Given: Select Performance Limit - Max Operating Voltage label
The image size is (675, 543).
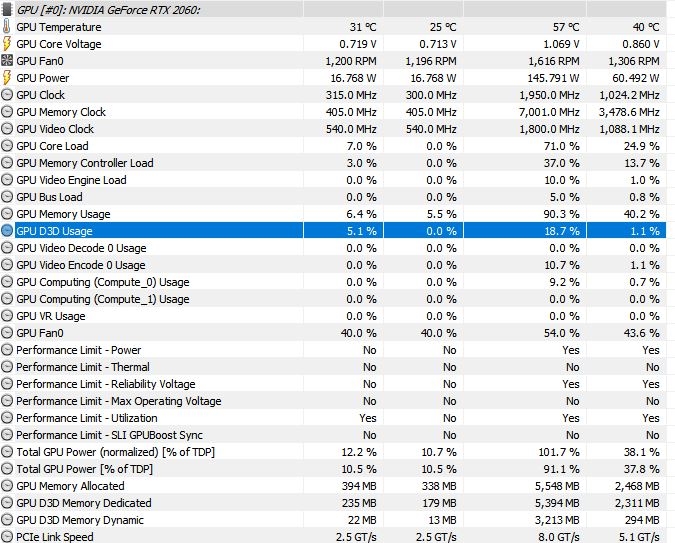Looking at the screenshot, I should point(119,401).
